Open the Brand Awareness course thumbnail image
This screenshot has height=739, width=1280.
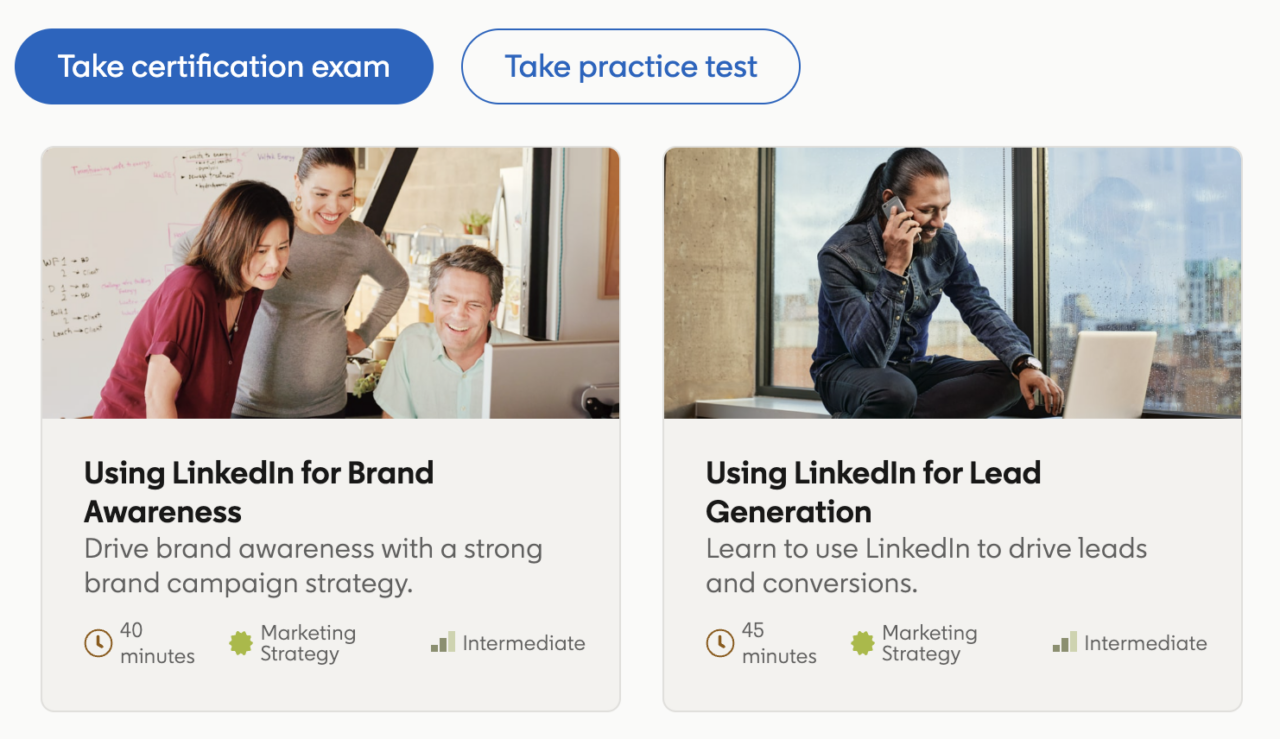(x=330, y=283)
